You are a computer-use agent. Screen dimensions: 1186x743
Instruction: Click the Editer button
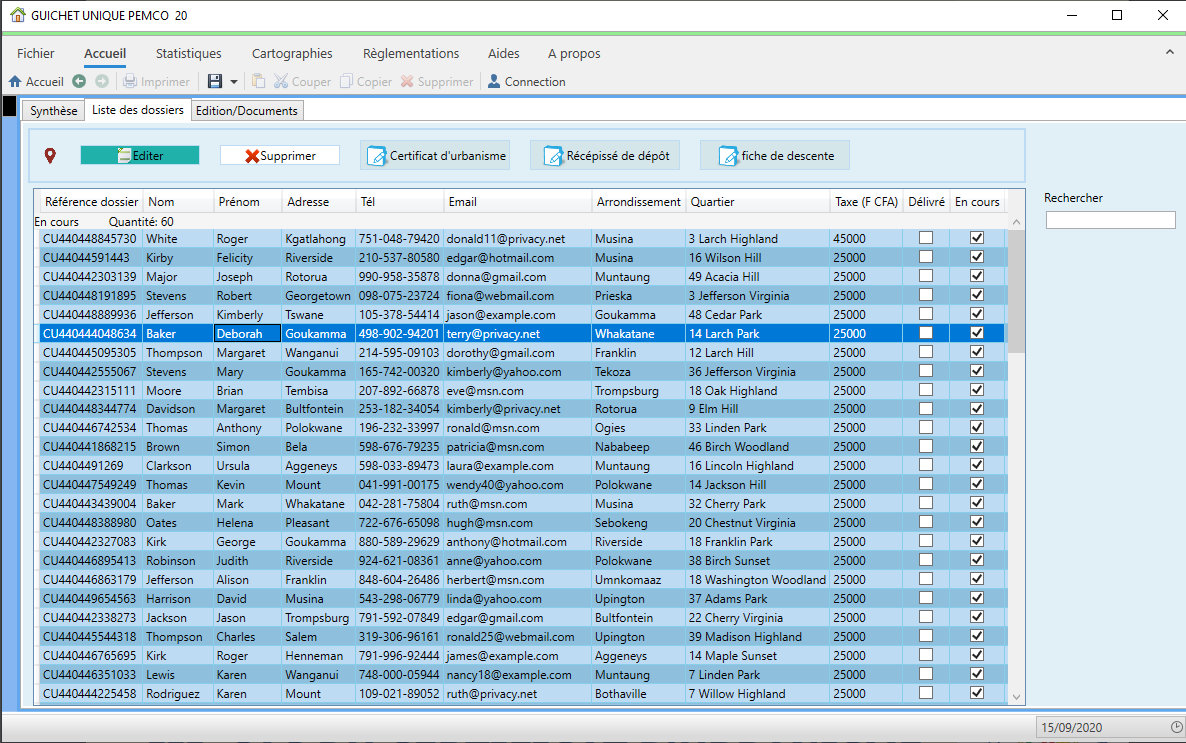click(x=140, y=155)
